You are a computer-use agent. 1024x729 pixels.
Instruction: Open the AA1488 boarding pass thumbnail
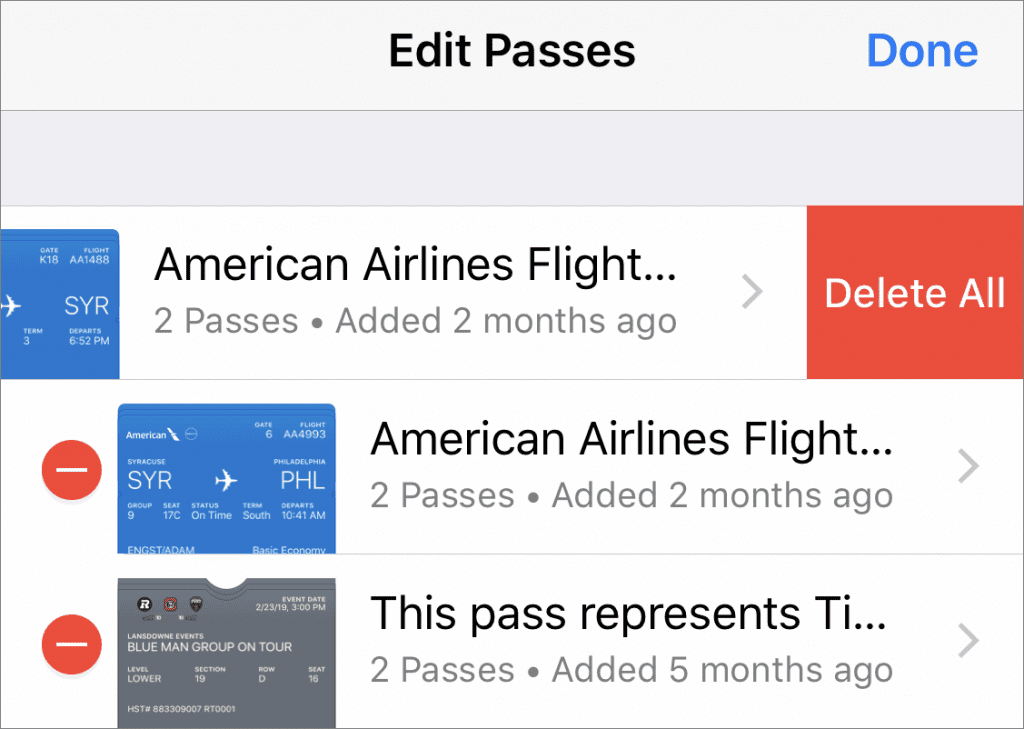(x=60, y=303)
